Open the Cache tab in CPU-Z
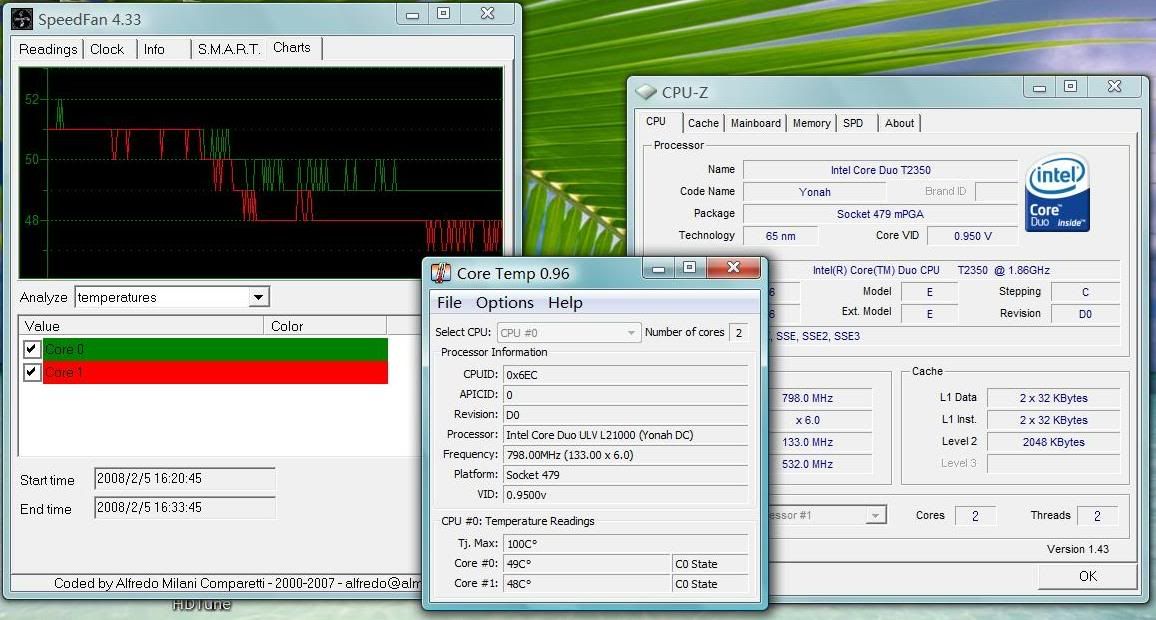This screenshot has width=1156, height=620. coord(703,123)
